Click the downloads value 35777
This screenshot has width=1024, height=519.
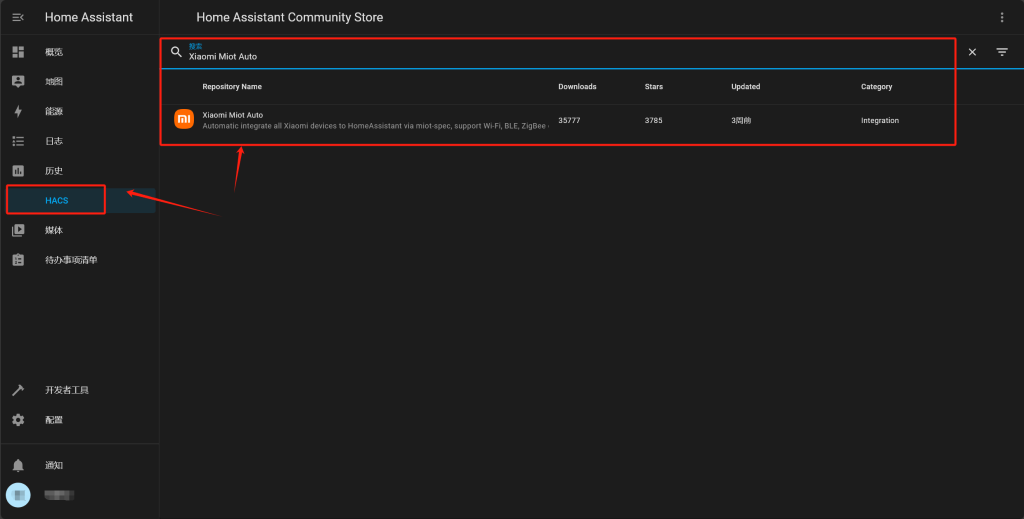click(x=569, y=121)
